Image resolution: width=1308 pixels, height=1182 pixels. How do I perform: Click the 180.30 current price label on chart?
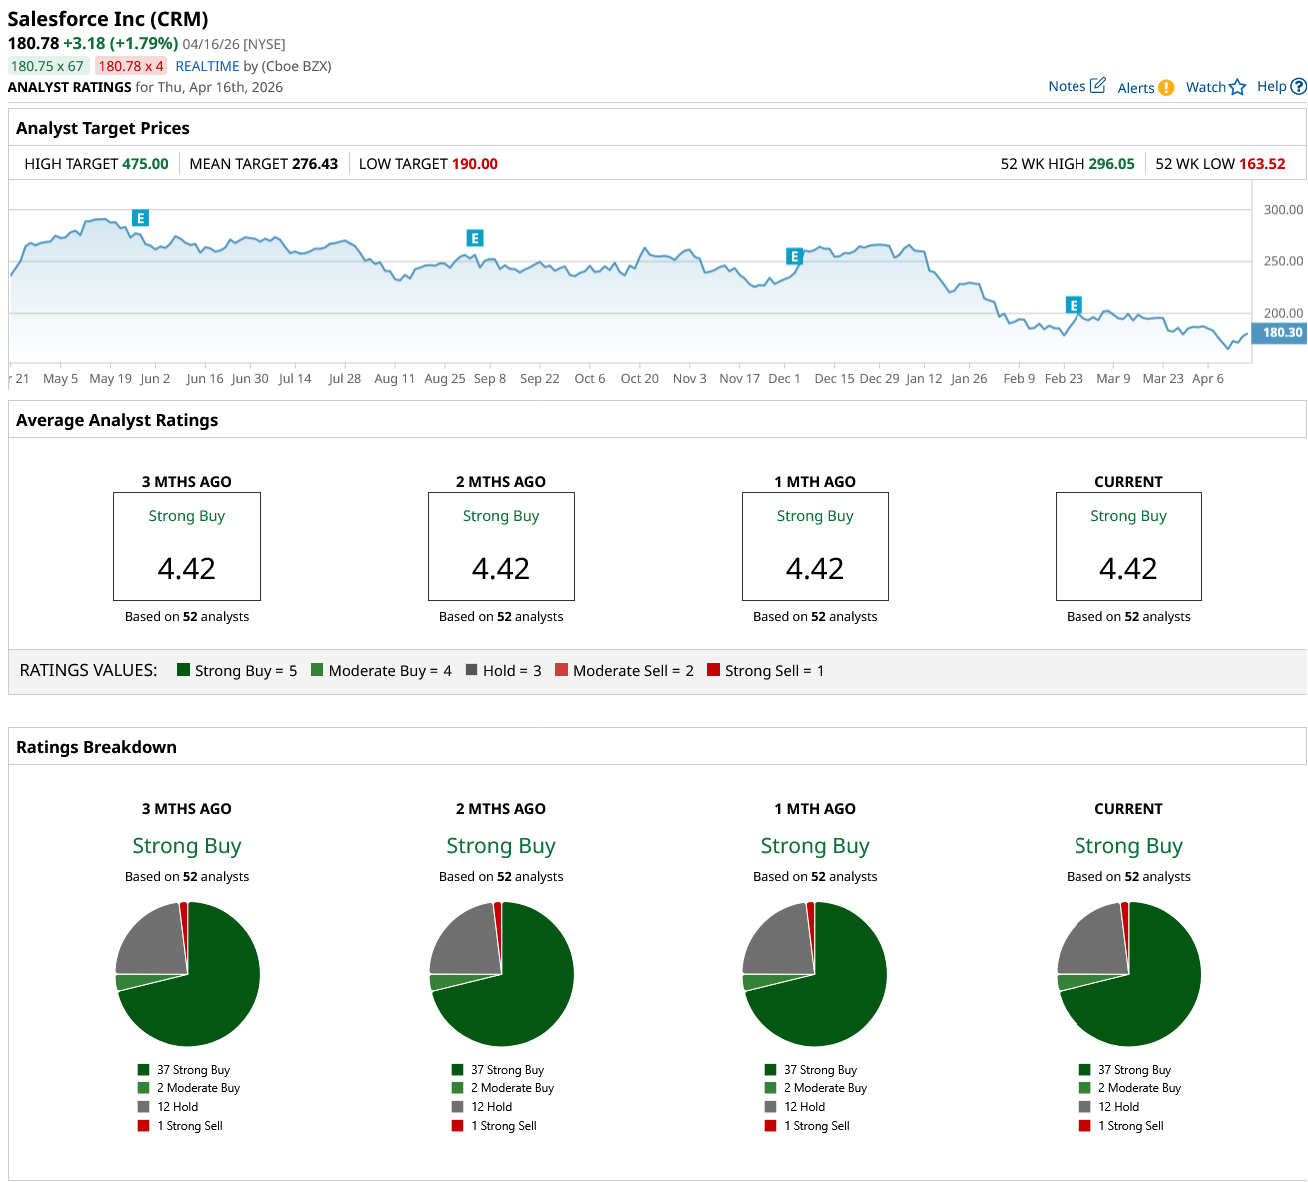click(1281, 333)
